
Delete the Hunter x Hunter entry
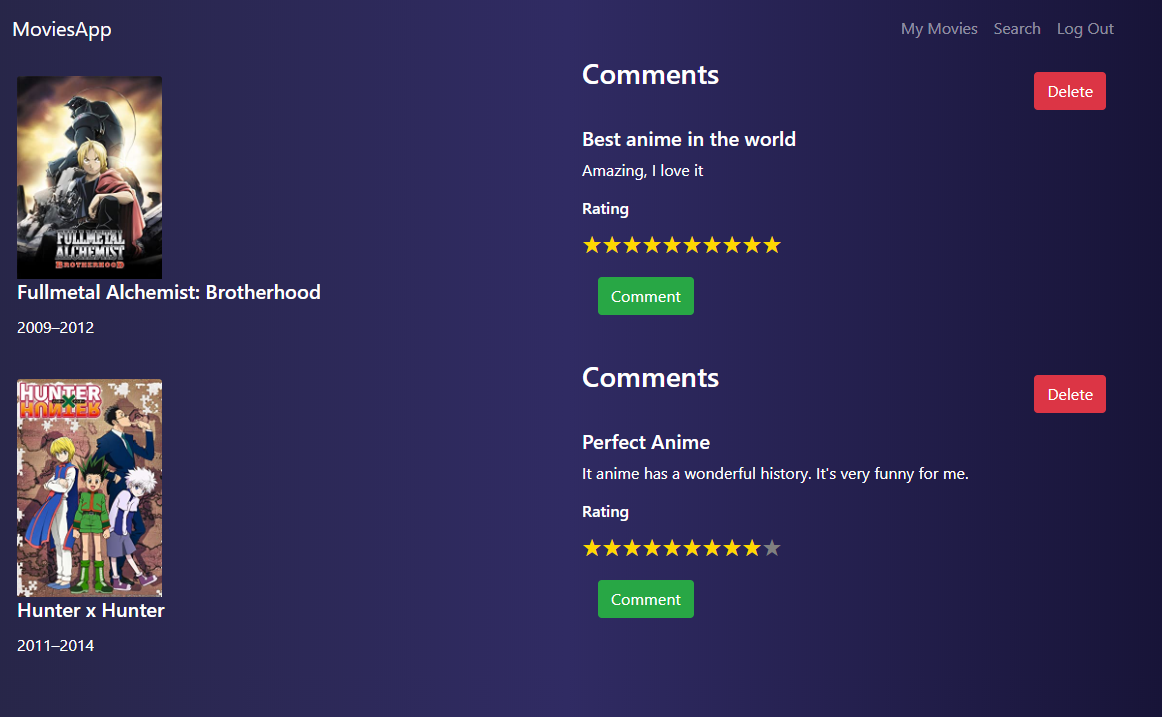pyautogui.click(x=1069, y=394)
